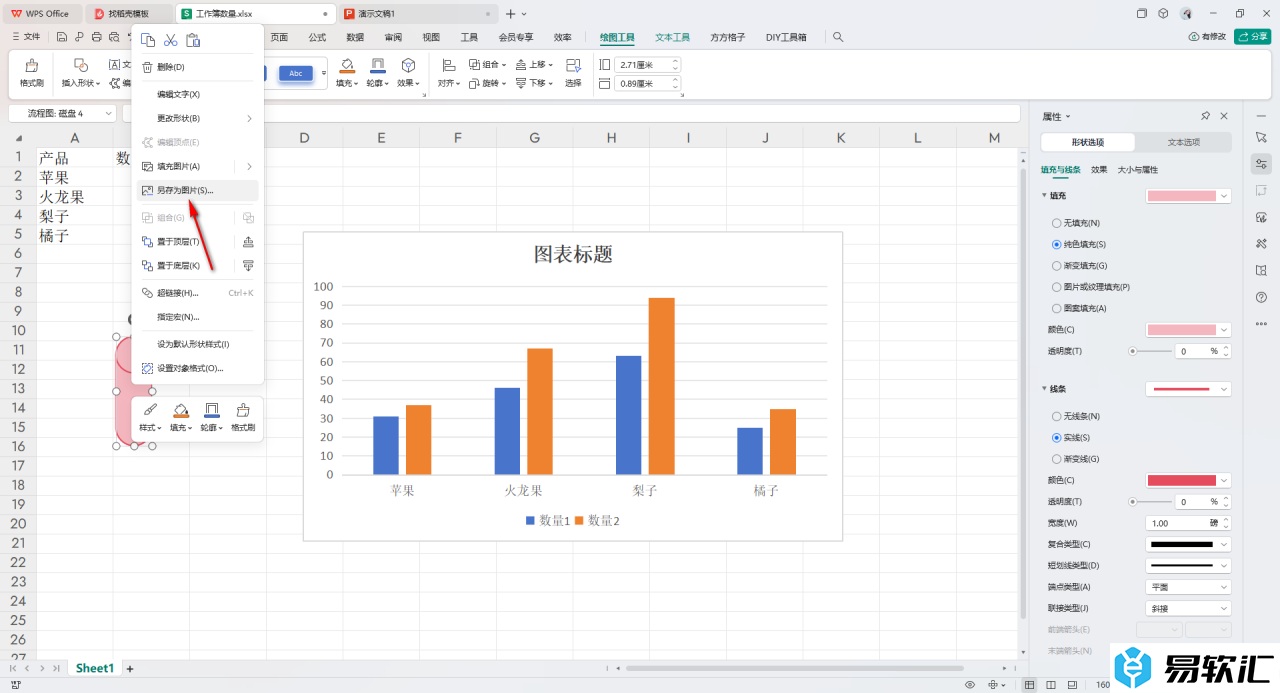
Task: Open 填充 dropdown in mini toolbar
Action: 181,417
